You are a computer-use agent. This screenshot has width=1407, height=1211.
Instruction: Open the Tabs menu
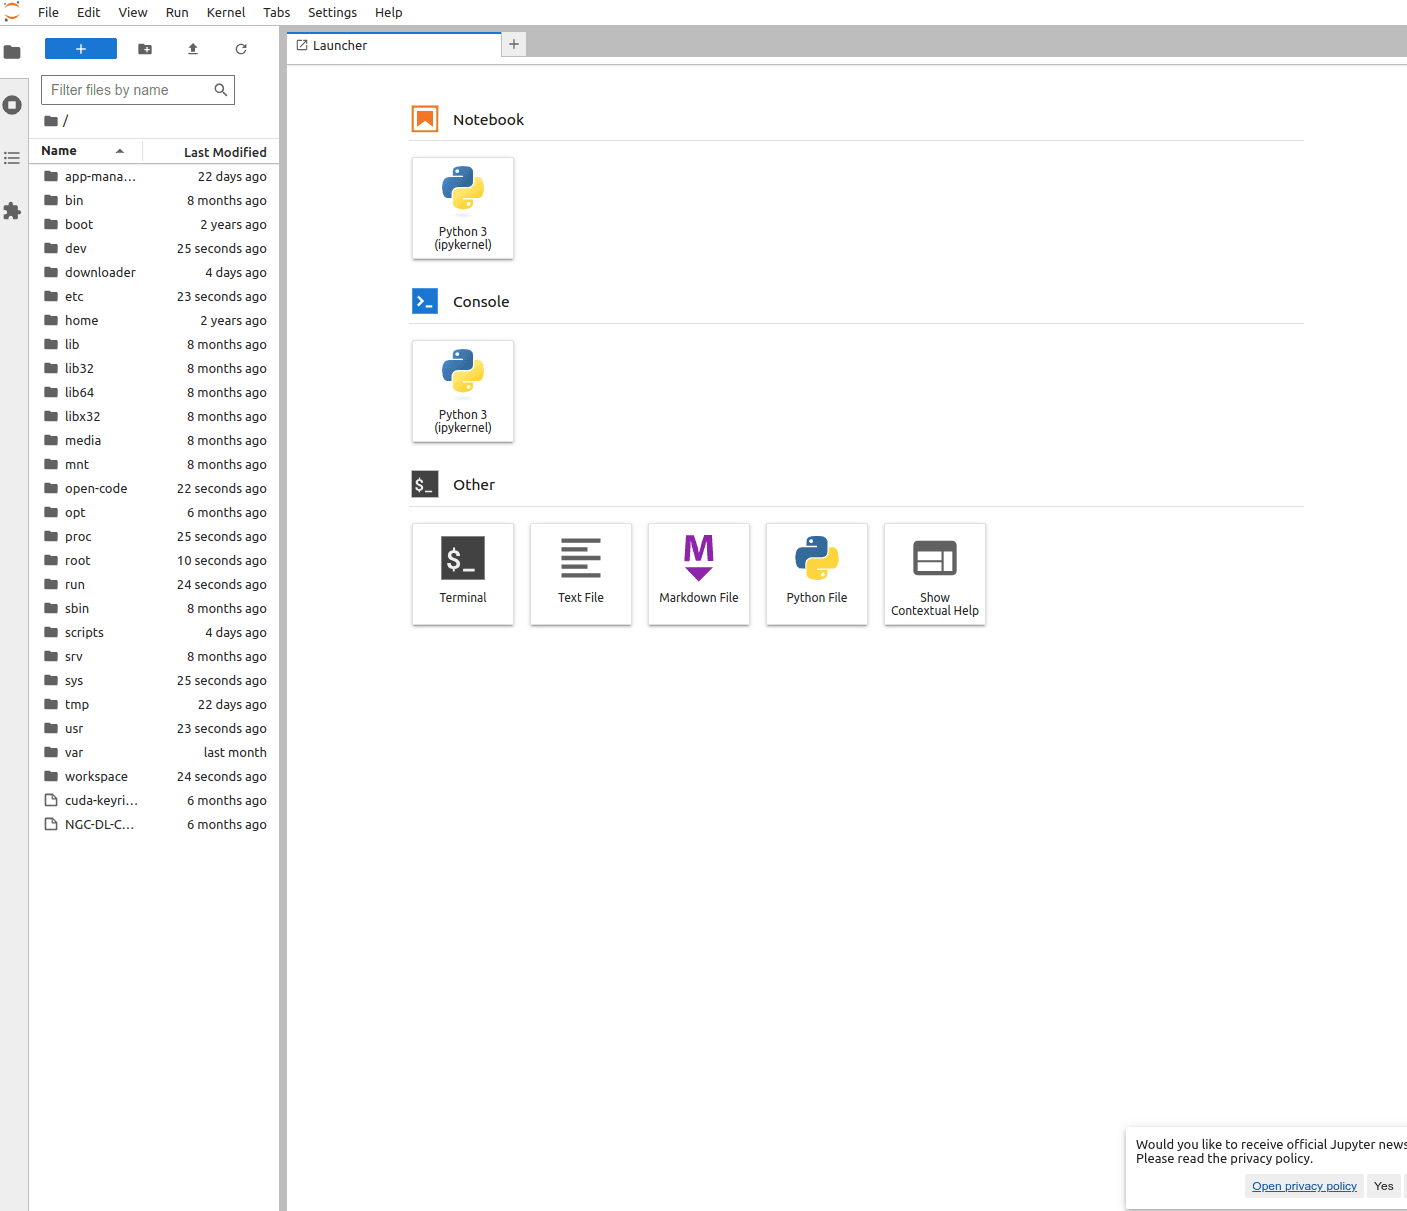(x=277, y=12)
